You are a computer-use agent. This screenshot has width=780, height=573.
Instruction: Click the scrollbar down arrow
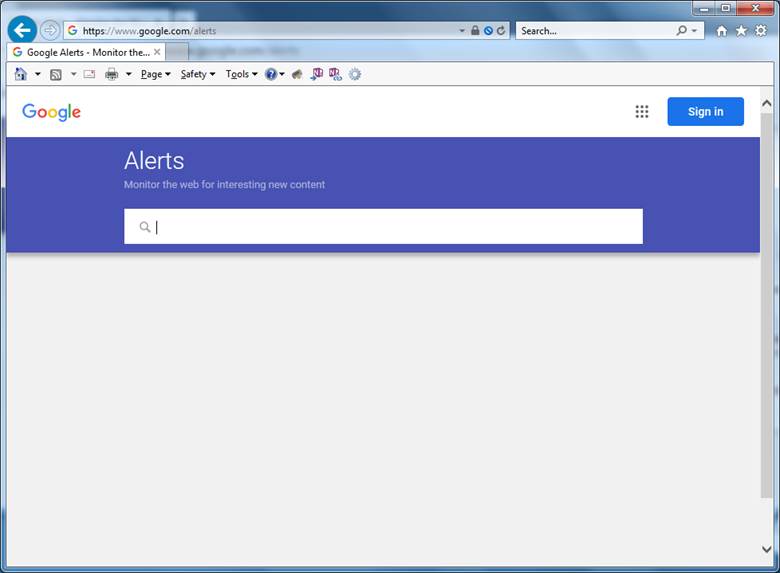[x=767, y=549]
